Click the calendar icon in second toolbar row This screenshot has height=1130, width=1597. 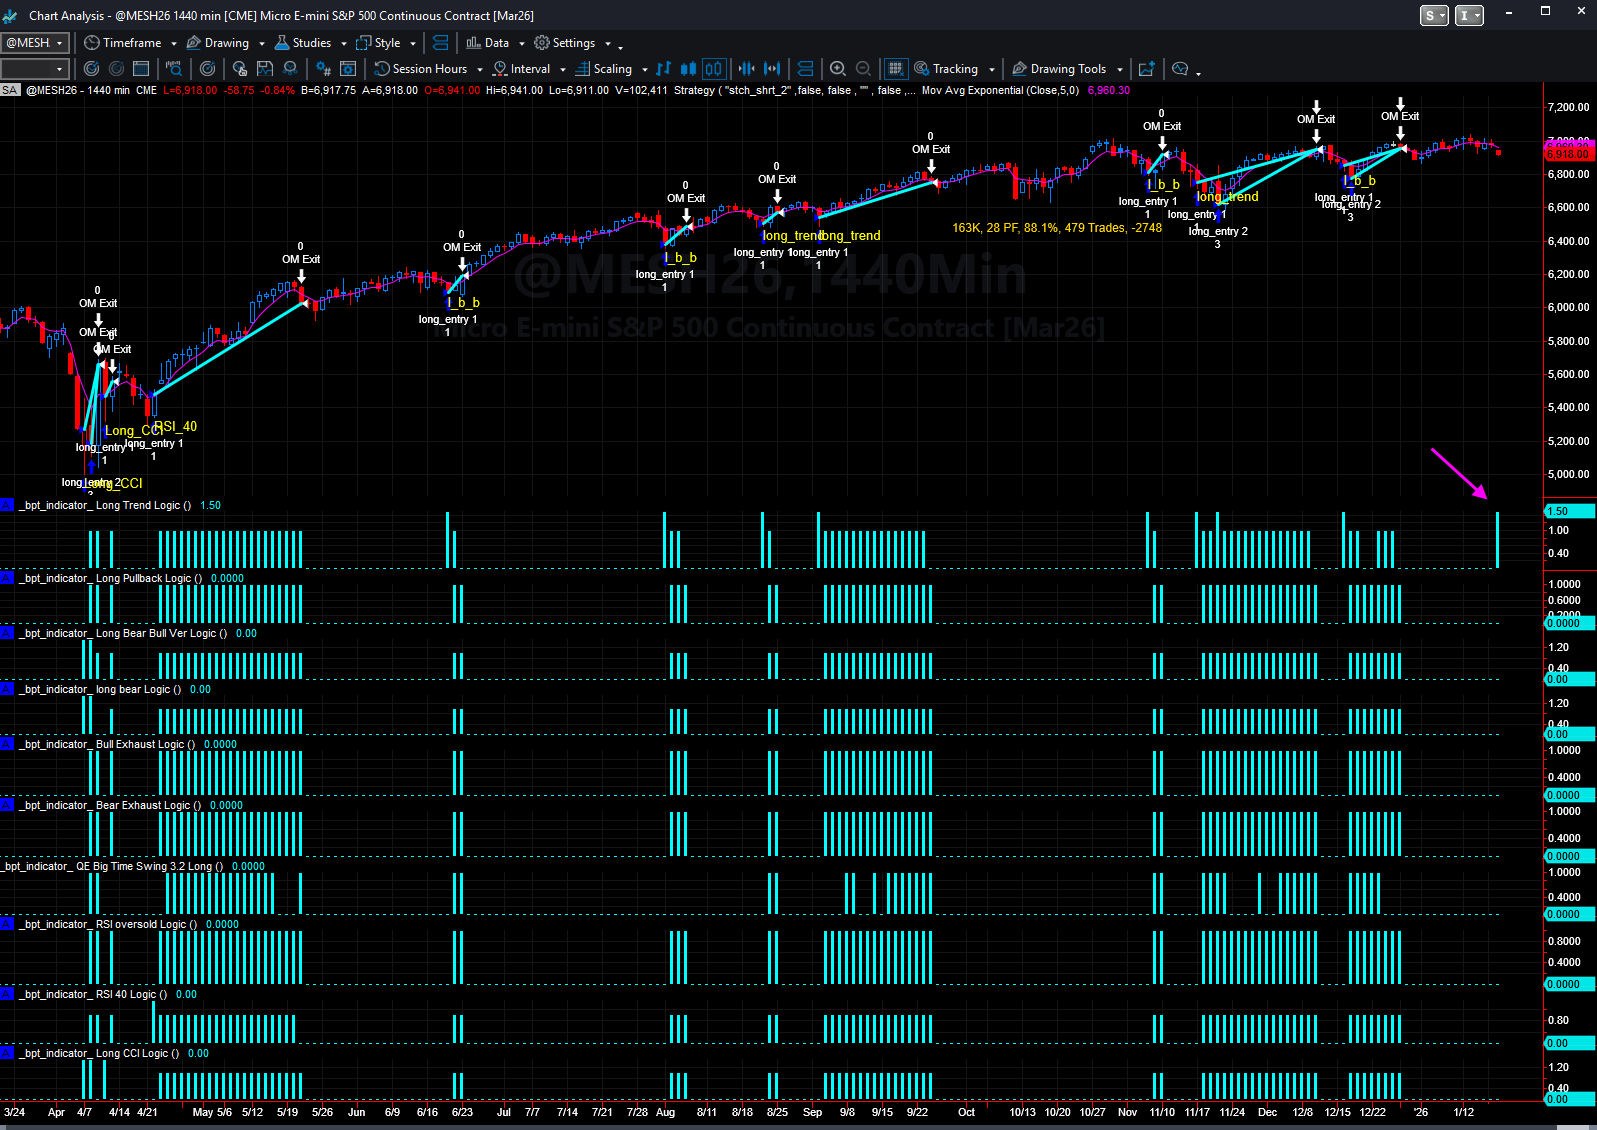(x=141, y=69)
